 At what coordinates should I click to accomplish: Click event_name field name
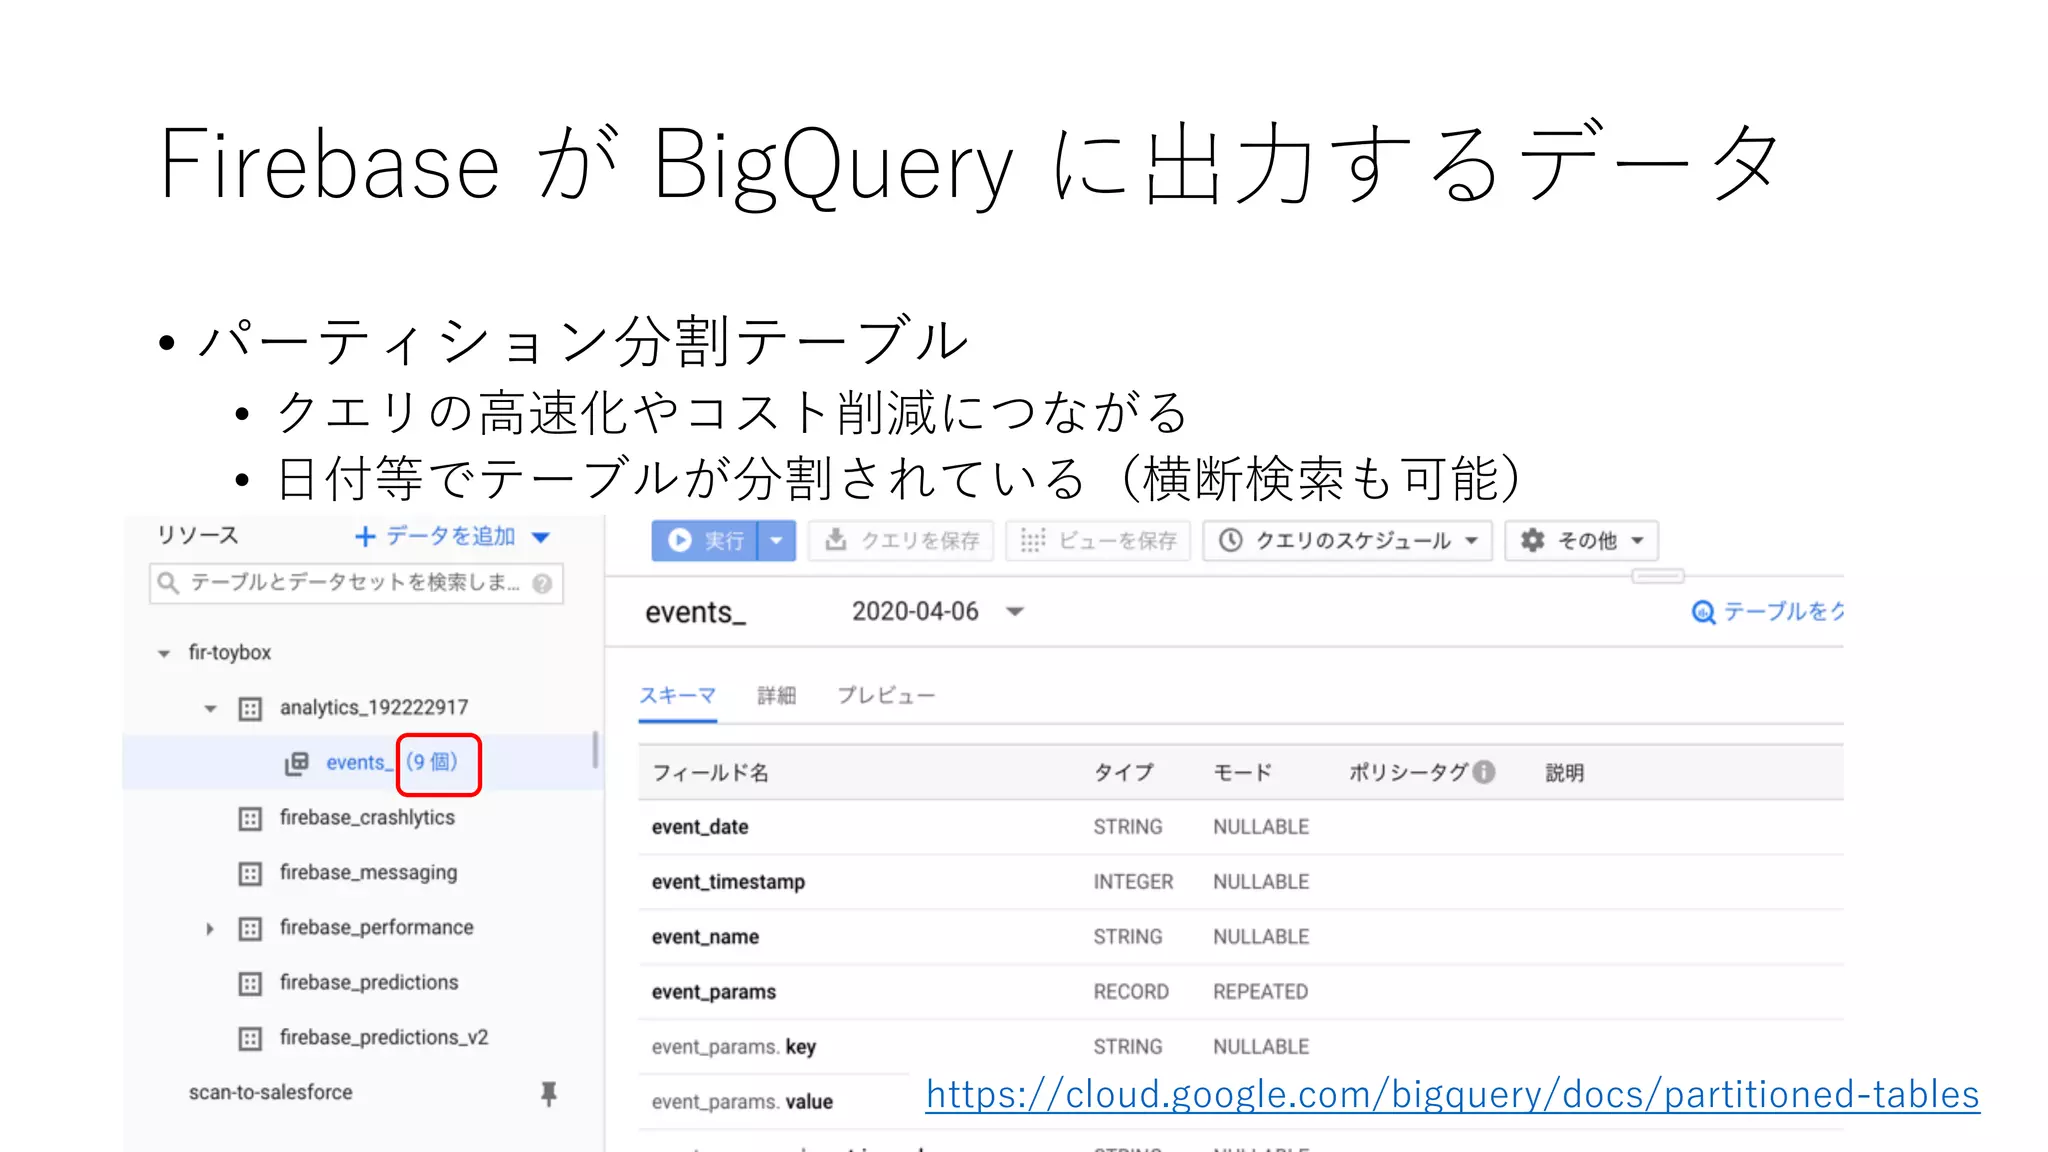coord(705,938)
